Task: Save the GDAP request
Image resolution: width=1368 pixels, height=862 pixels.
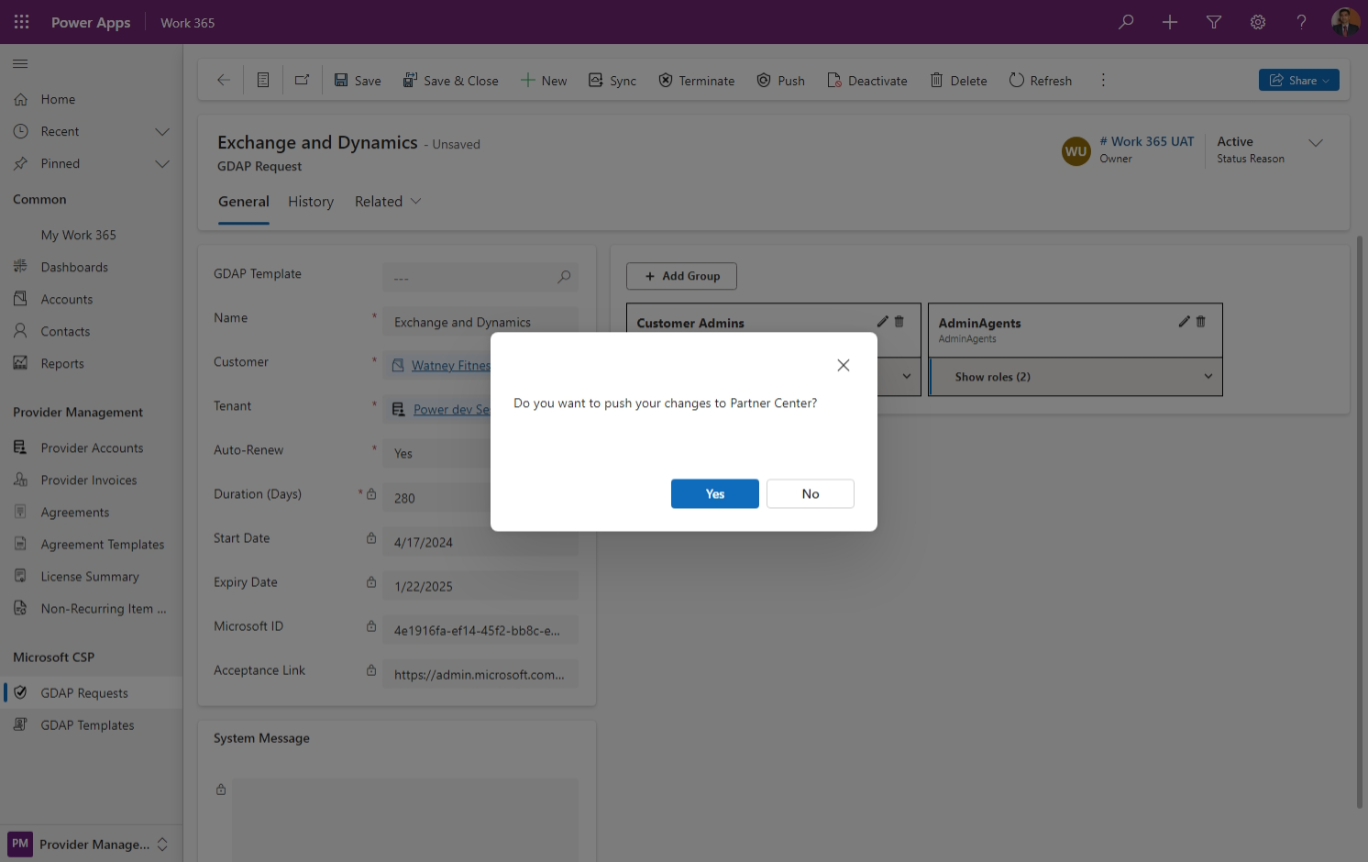Action: (357, 81)
